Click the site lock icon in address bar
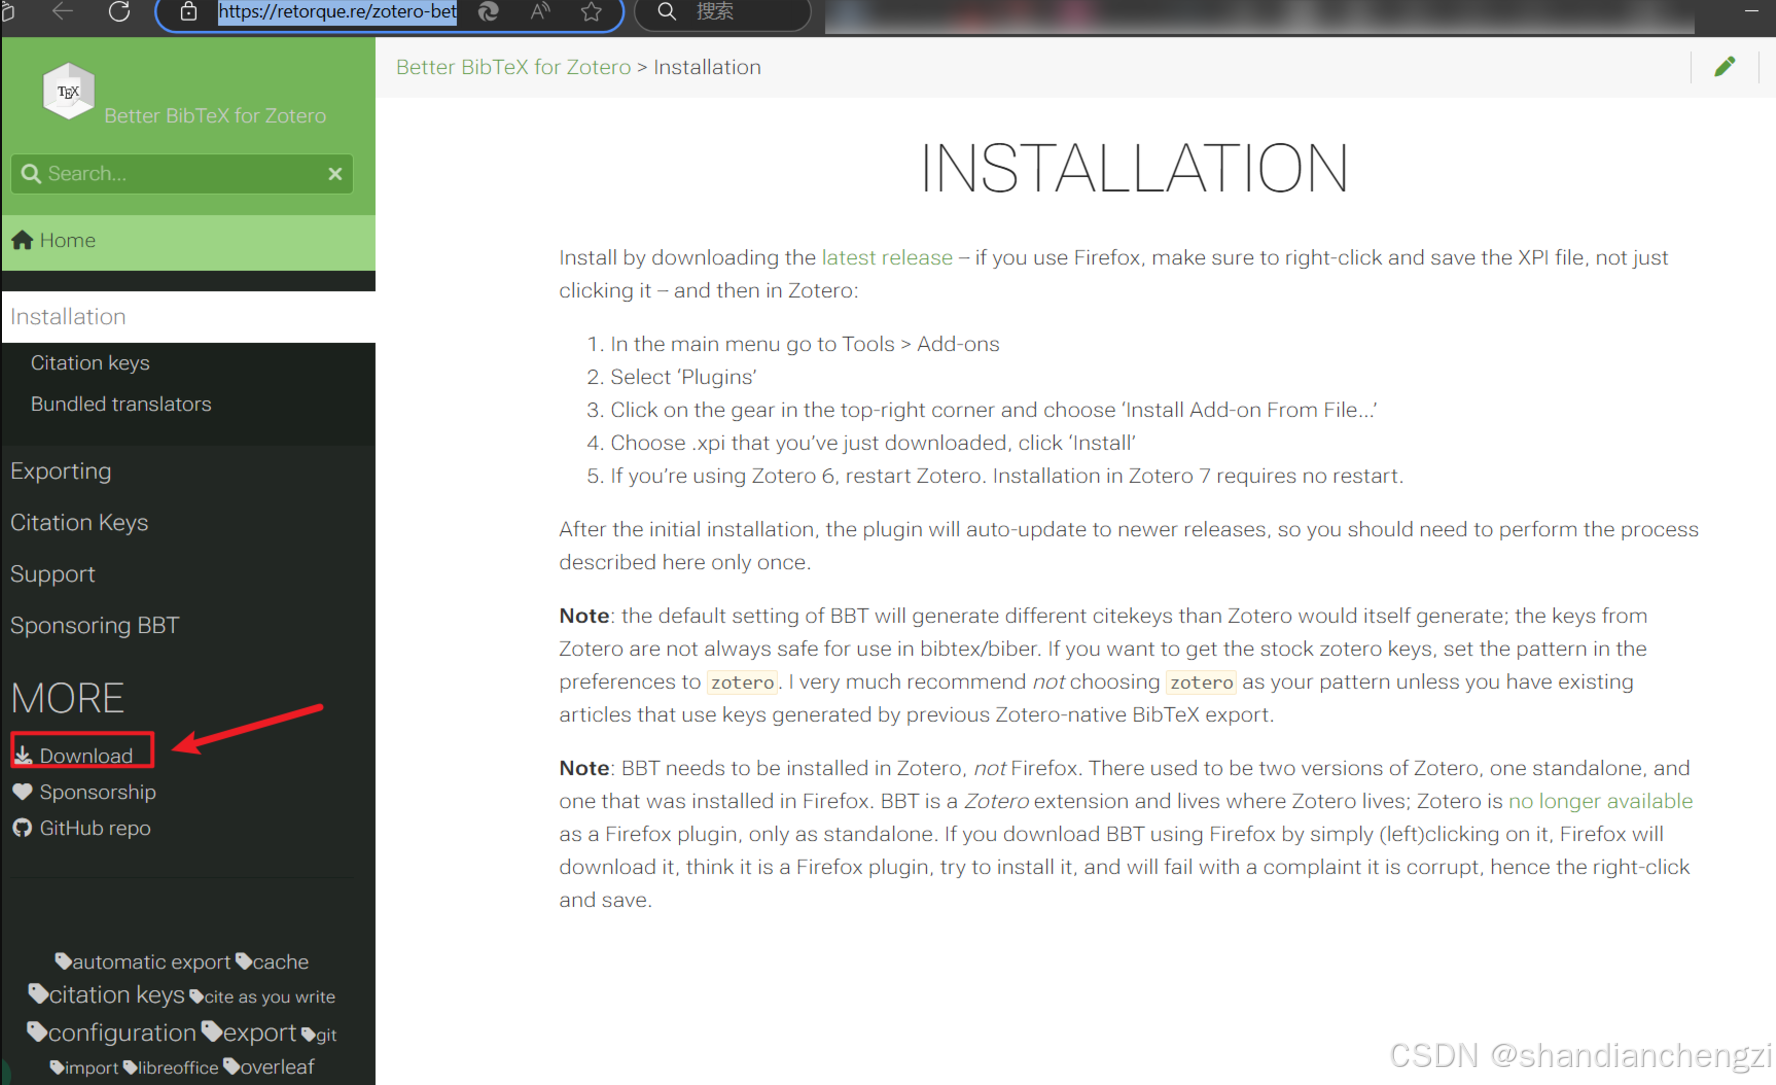Image resolution: width=1776 pixels, height=1085 pixels. coord(188,12)
